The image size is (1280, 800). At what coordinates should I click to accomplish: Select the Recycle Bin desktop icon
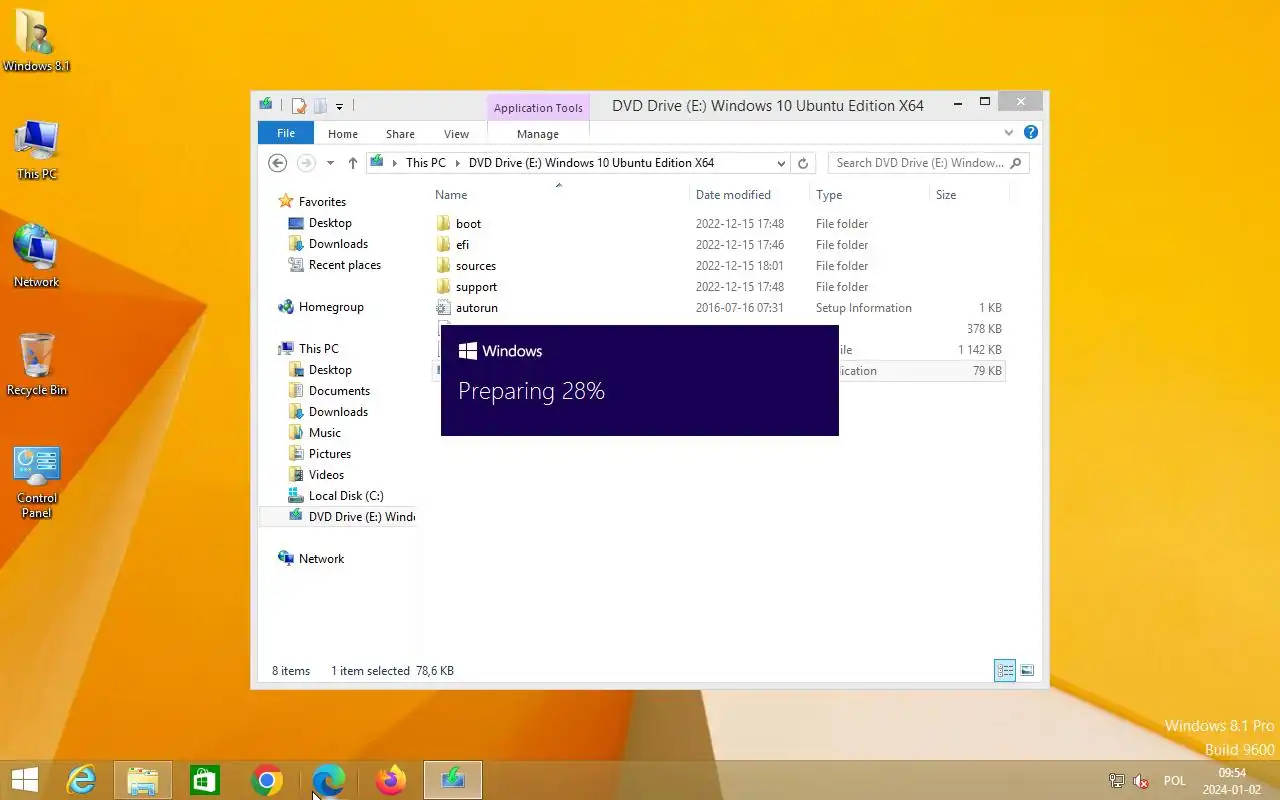click(37, 364)
